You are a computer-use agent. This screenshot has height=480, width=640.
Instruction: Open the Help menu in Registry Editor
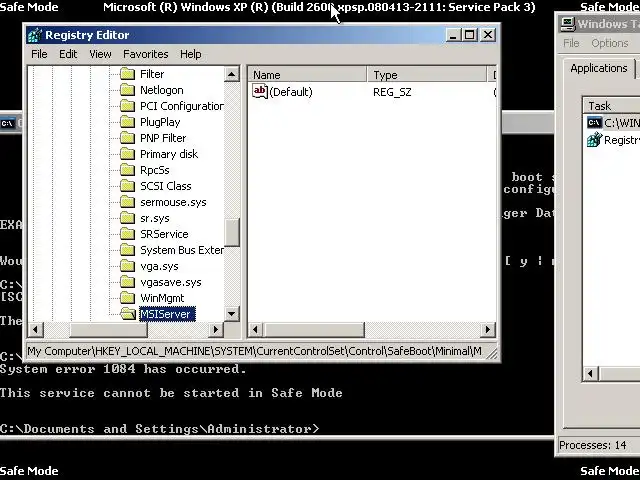click(191, 54)
